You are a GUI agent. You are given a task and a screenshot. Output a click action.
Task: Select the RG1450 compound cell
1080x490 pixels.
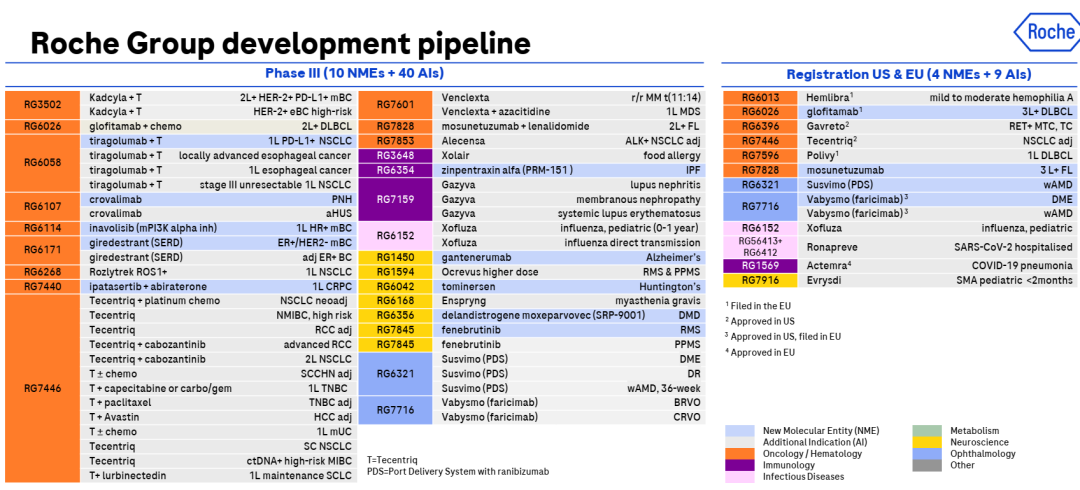(395, 257)
